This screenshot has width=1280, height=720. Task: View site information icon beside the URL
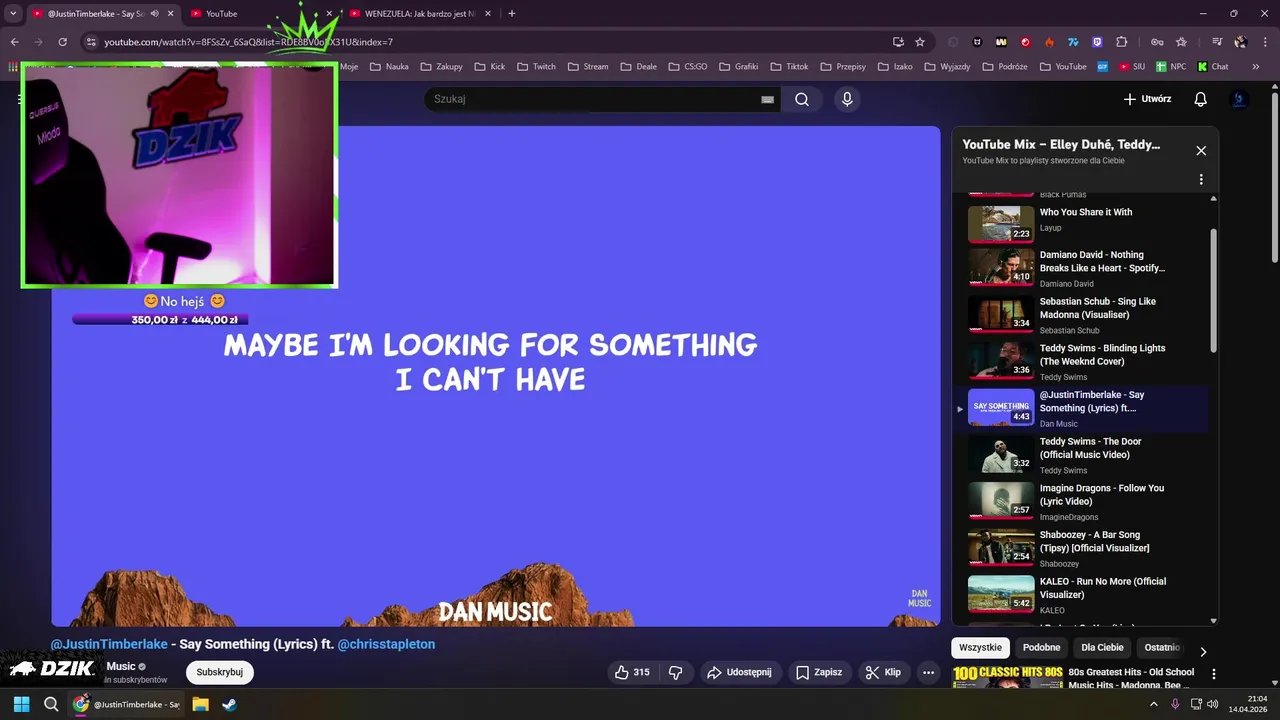[91, 42]
